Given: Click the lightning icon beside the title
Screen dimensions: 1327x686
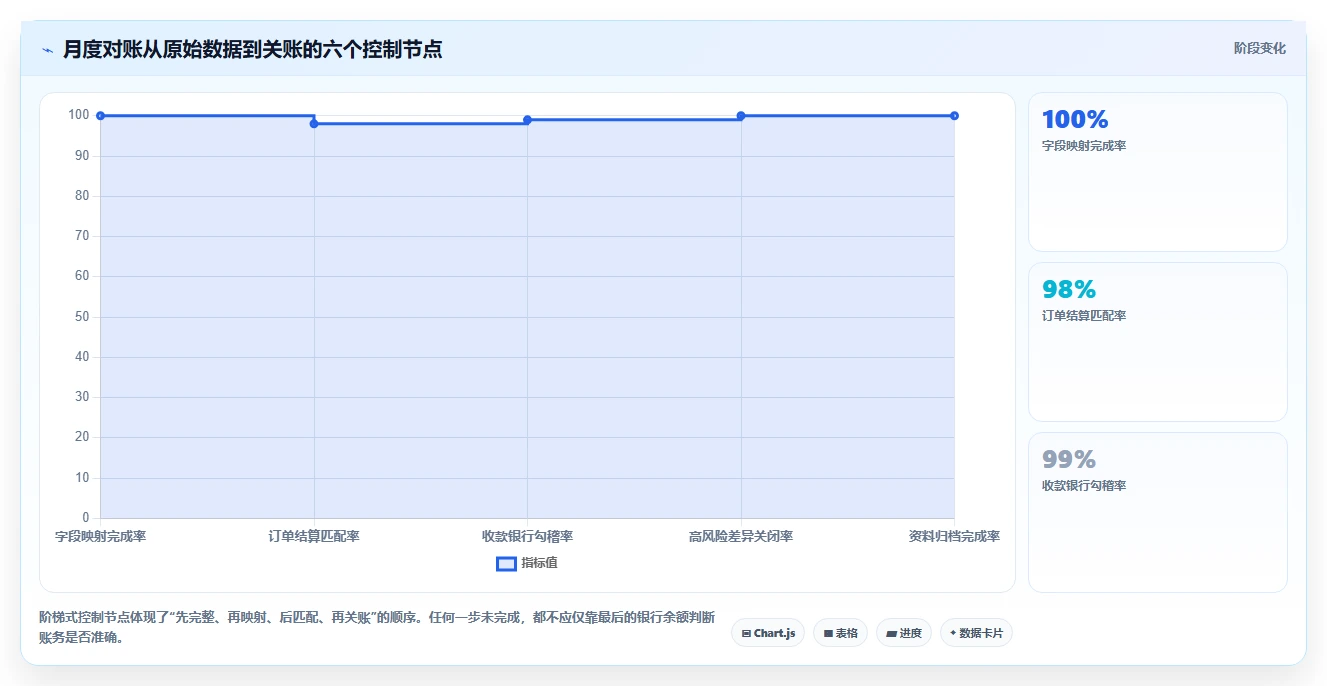Looking at the screenshot, I should pos(47,50).
